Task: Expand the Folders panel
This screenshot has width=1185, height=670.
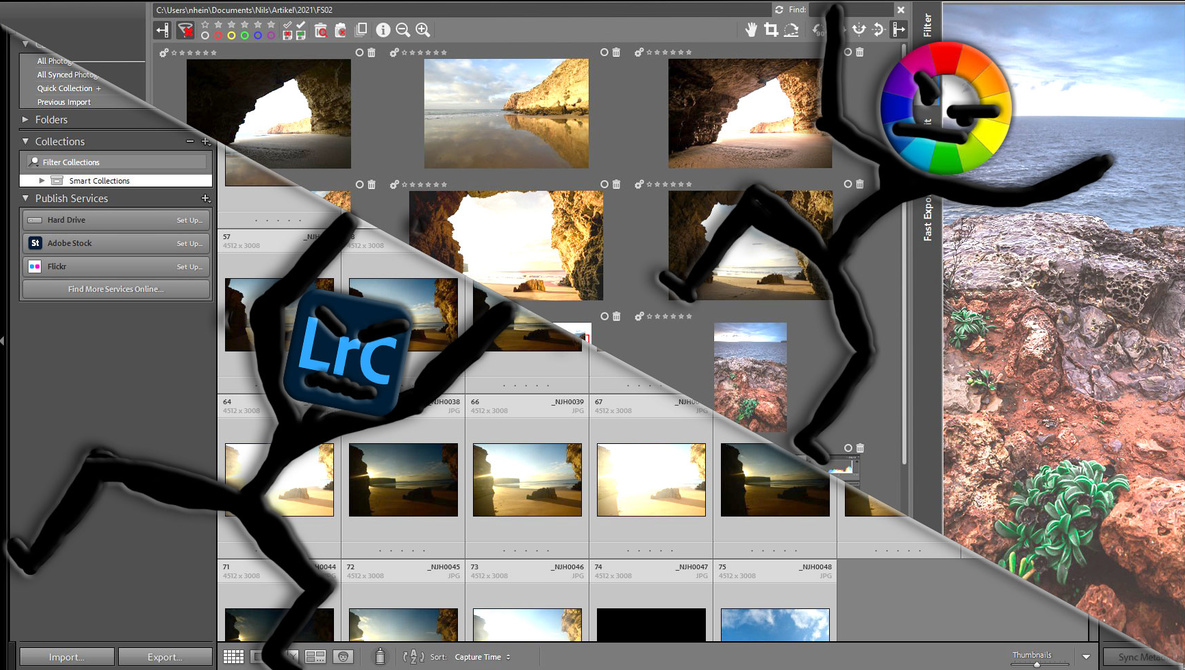Action: (25, 119)
